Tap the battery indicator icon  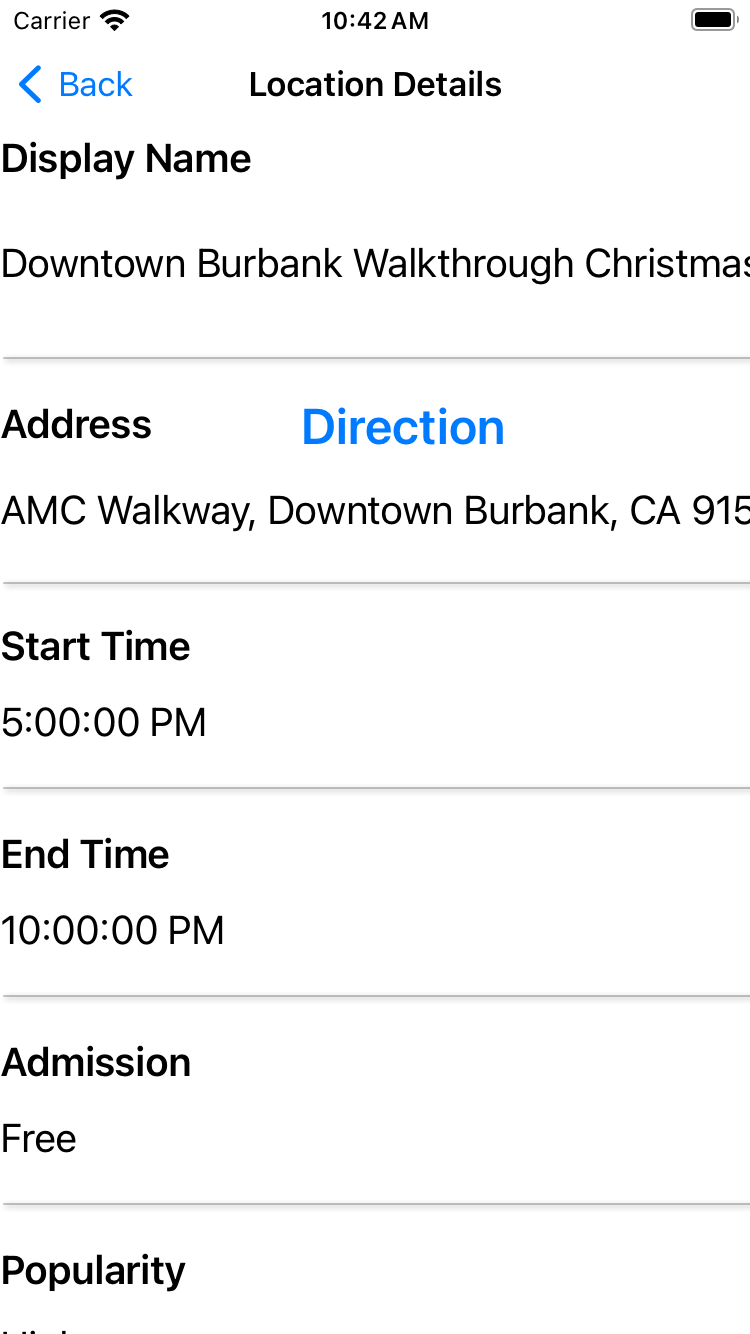point(713,21)
